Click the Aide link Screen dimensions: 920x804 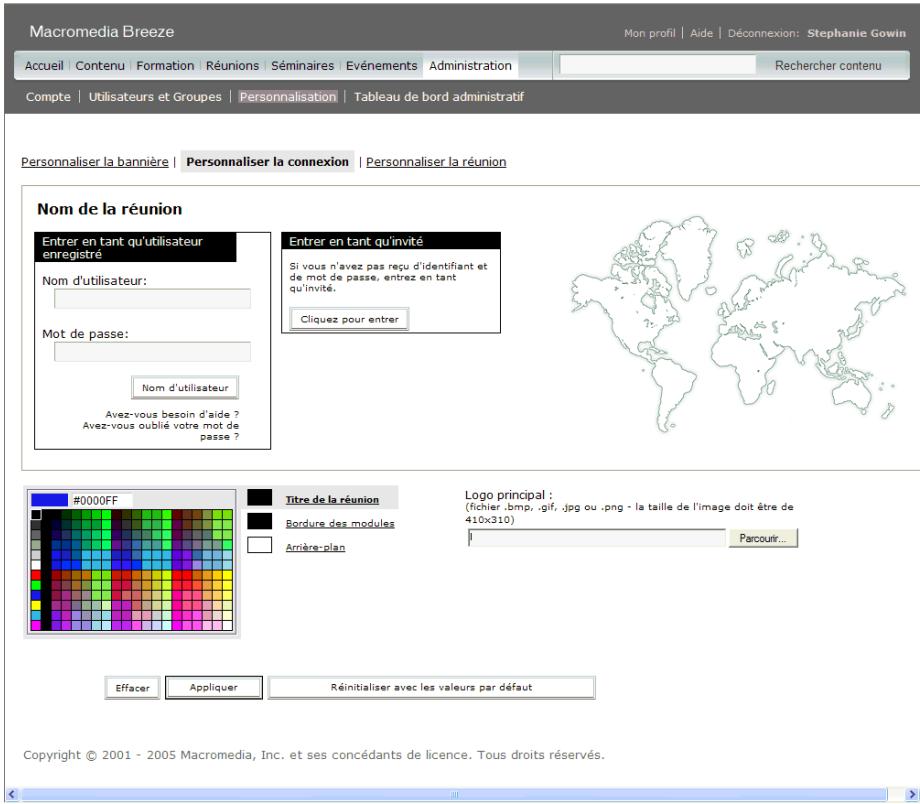click(701, 33)
